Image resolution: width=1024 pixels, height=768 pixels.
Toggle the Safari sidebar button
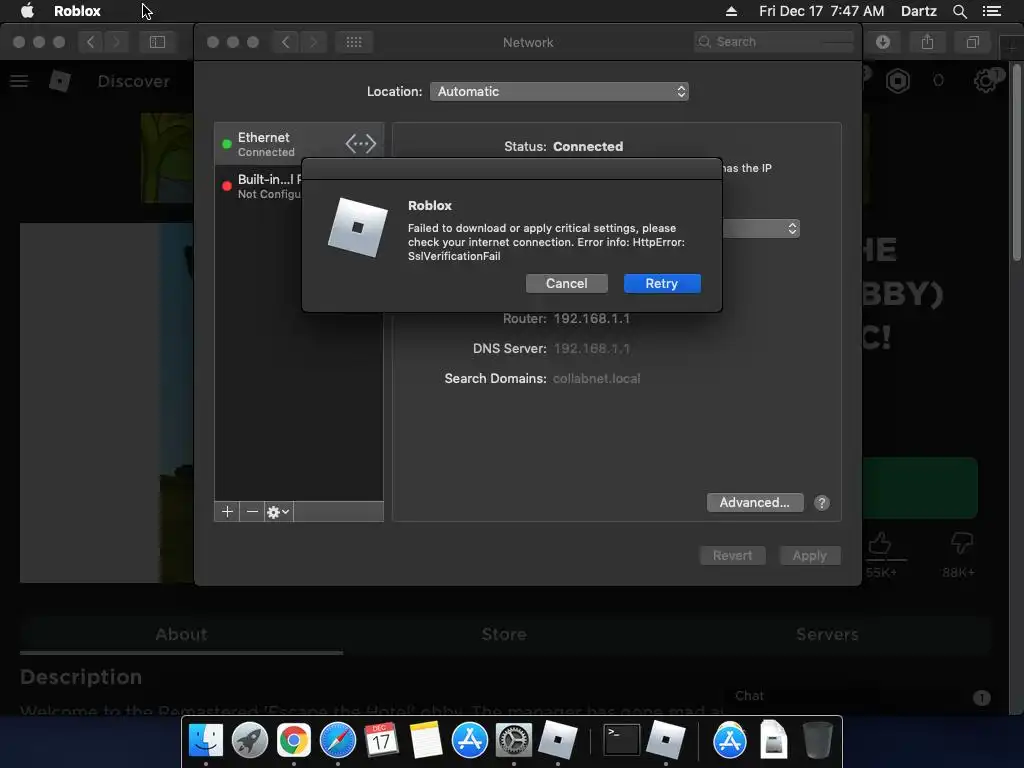click(x=157, y=42)
